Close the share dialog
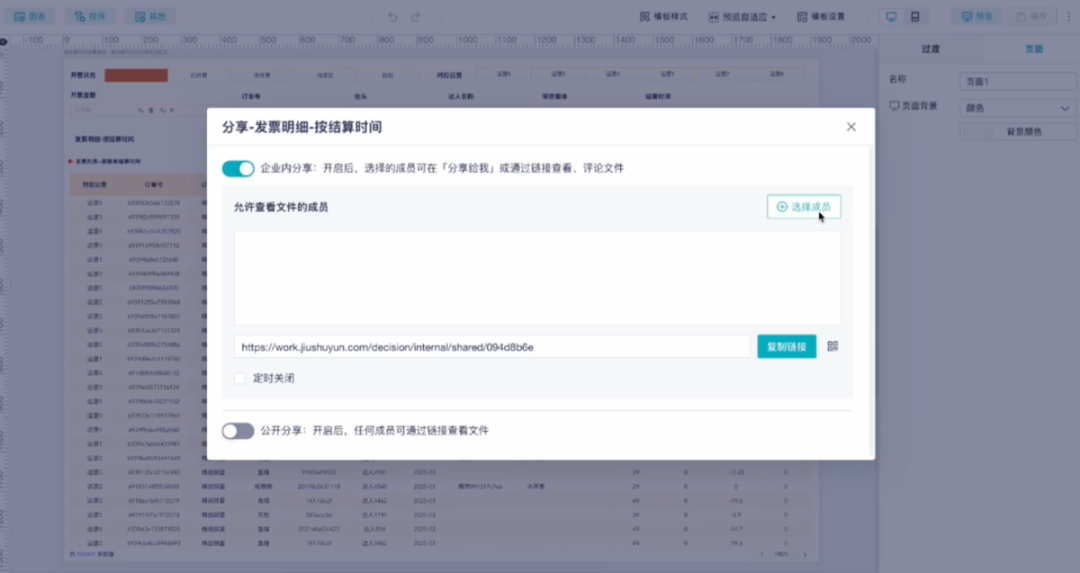 click(851, 127)
